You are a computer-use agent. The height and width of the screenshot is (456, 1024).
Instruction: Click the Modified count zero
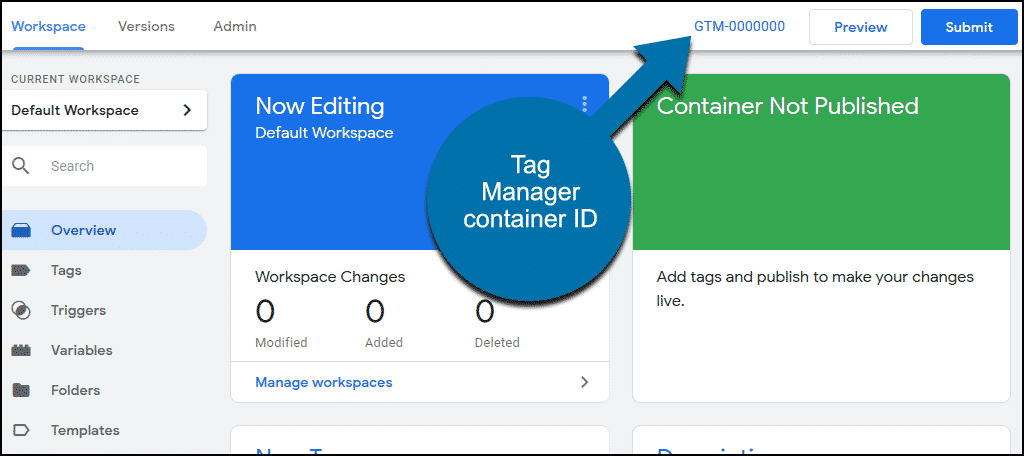point(265,312)
